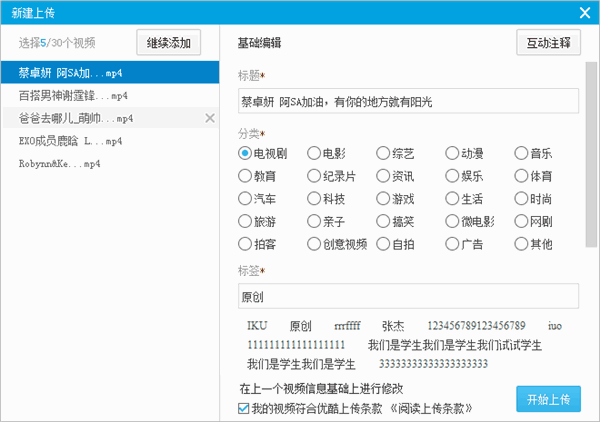This screenshot has height=422, width=600.
Task: Select the 纪录片 category radio
Action: tap(314, 176)
